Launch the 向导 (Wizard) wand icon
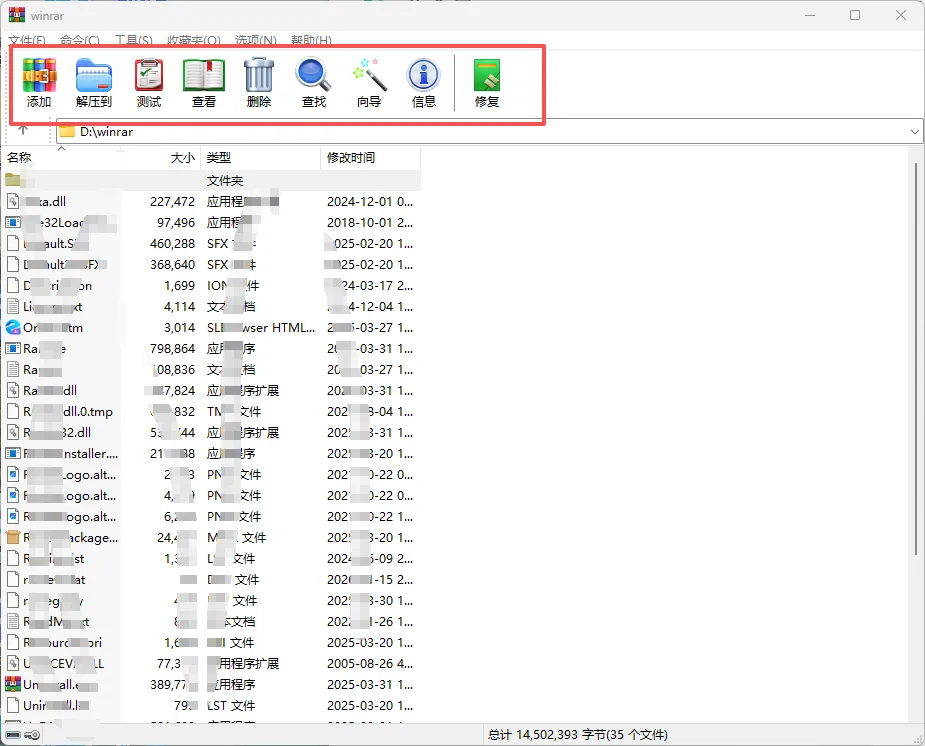Screen dimensions: 925x746 (x=369, y=83)
